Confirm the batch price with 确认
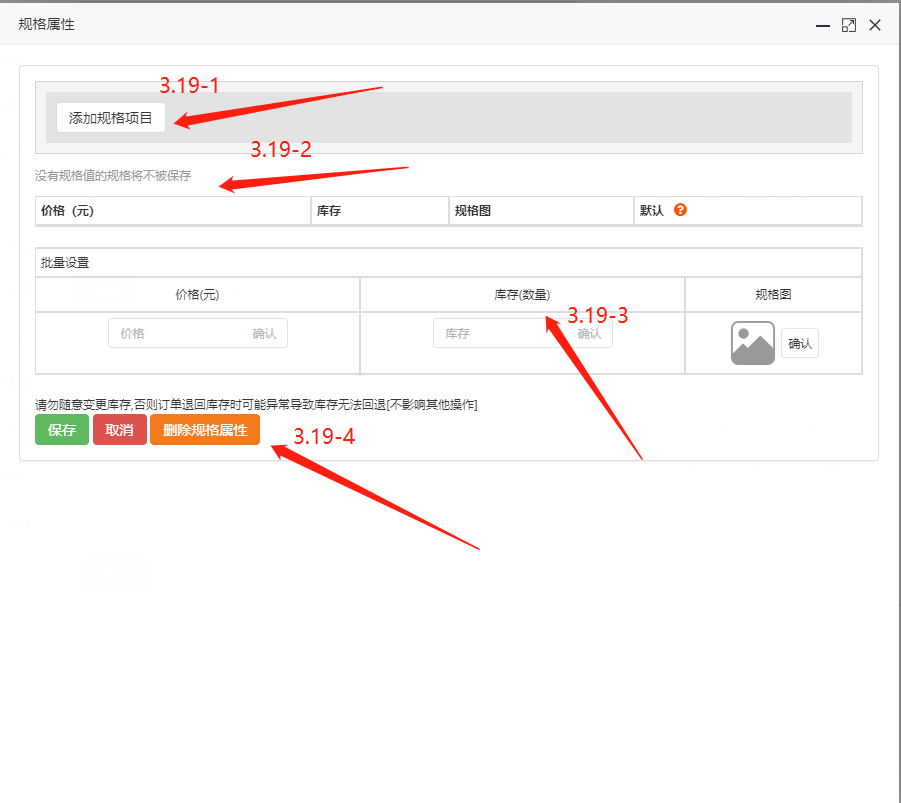This screenshot has height=803, width=901. click(x=265, y=334)
